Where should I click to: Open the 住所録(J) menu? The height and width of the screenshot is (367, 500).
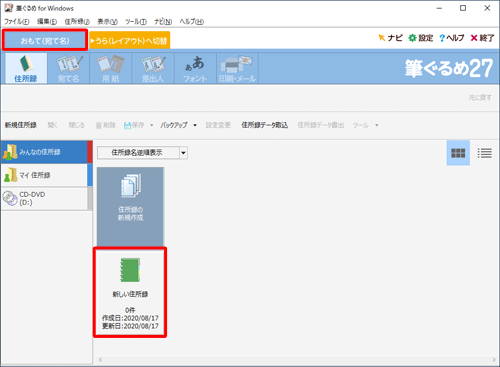(x=77, y=22)
